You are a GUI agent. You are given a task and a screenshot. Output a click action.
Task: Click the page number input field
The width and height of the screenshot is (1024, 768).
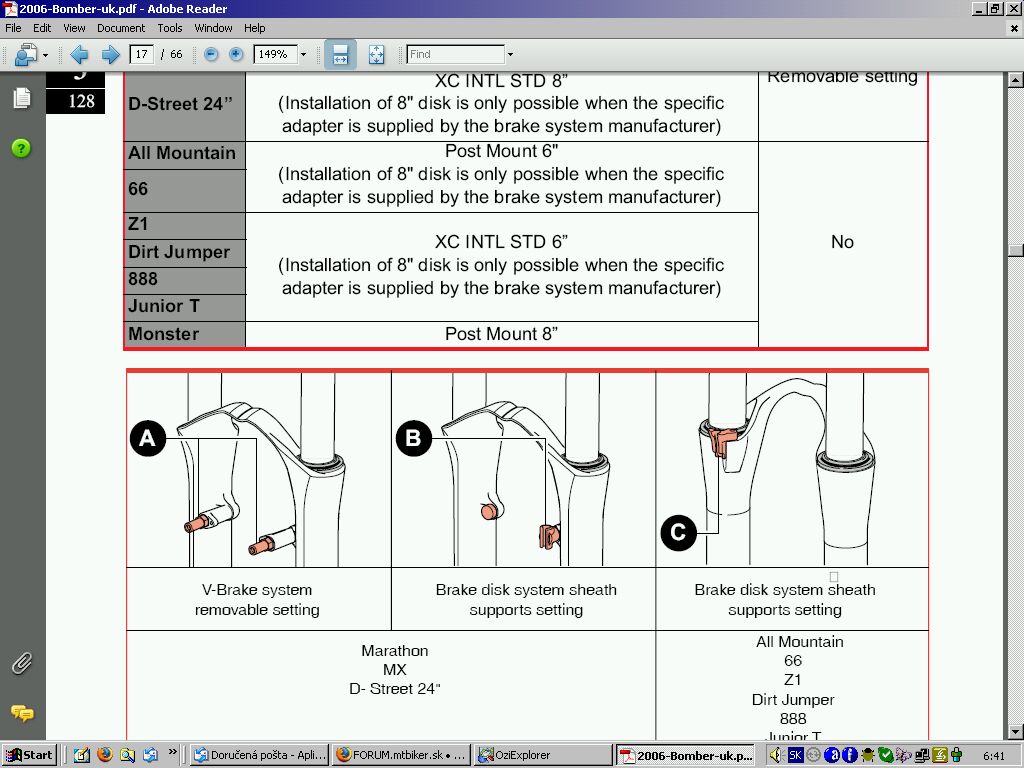click(x=141, y=55)
